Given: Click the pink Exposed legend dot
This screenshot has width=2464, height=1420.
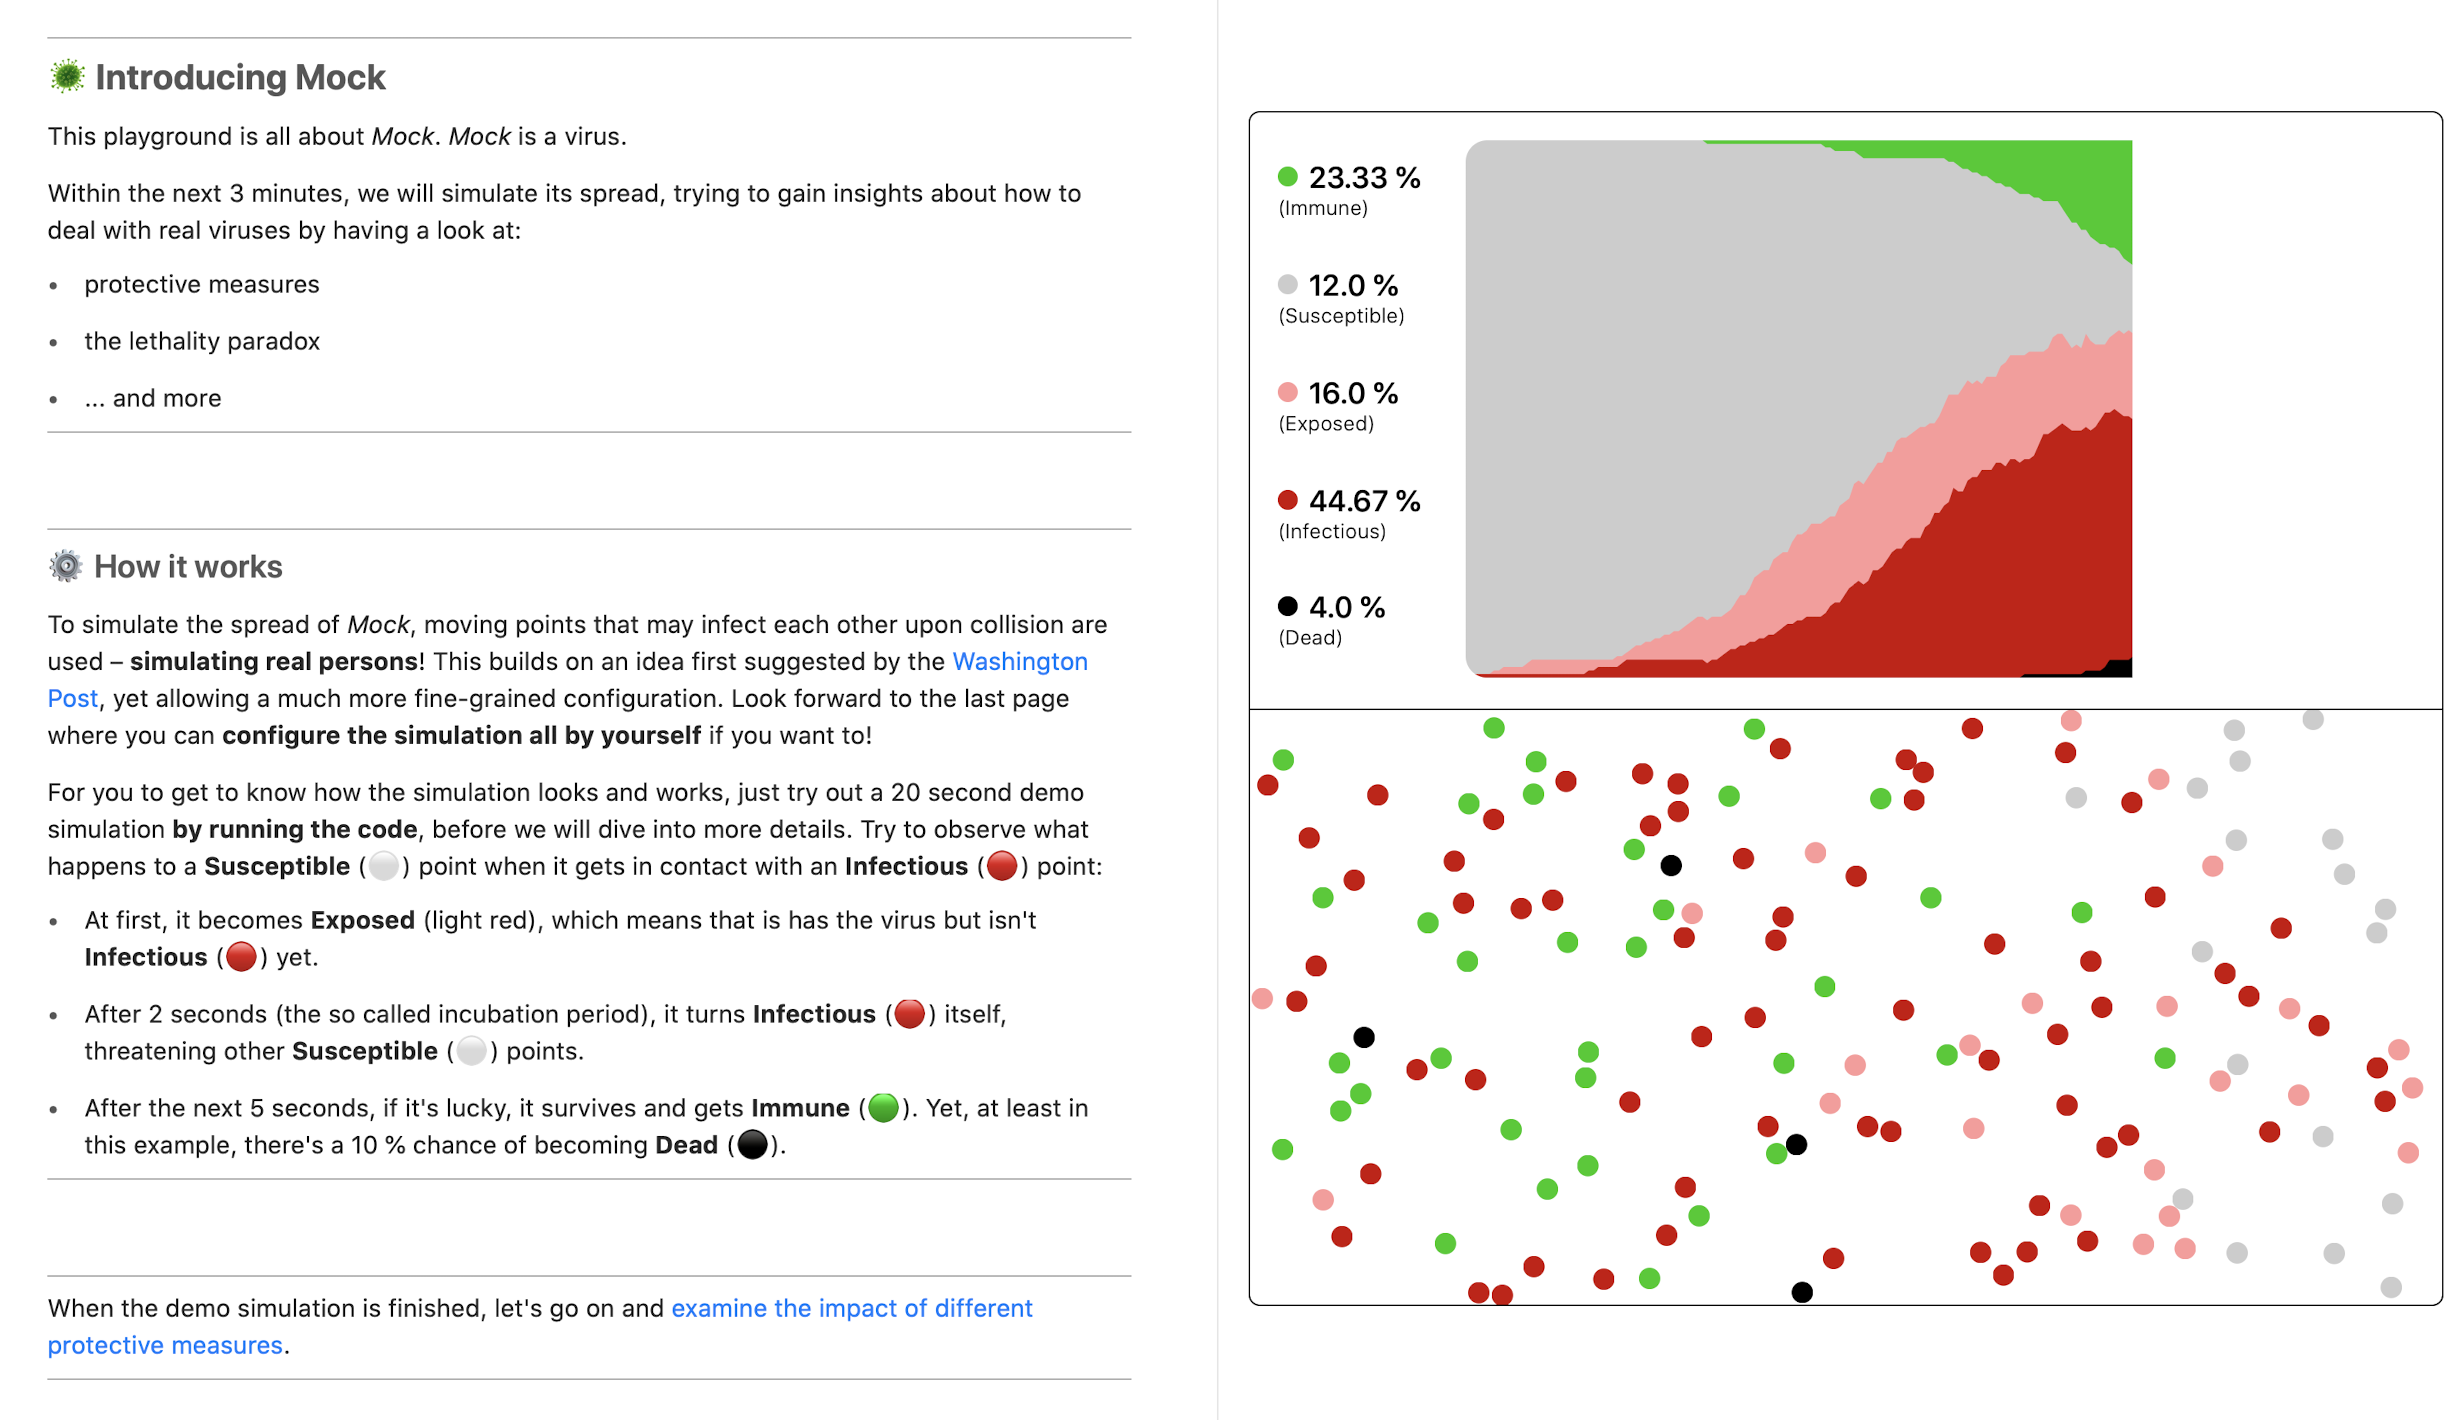Looking at the screenshot, I should click(1288, 392).
